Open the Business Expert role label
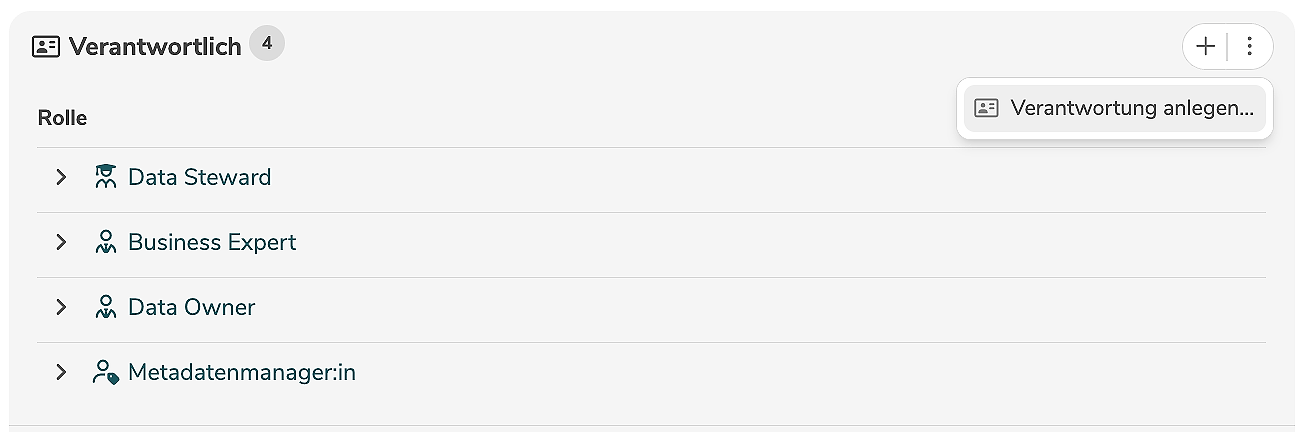The image size is (1304, 432). point(212,242)
